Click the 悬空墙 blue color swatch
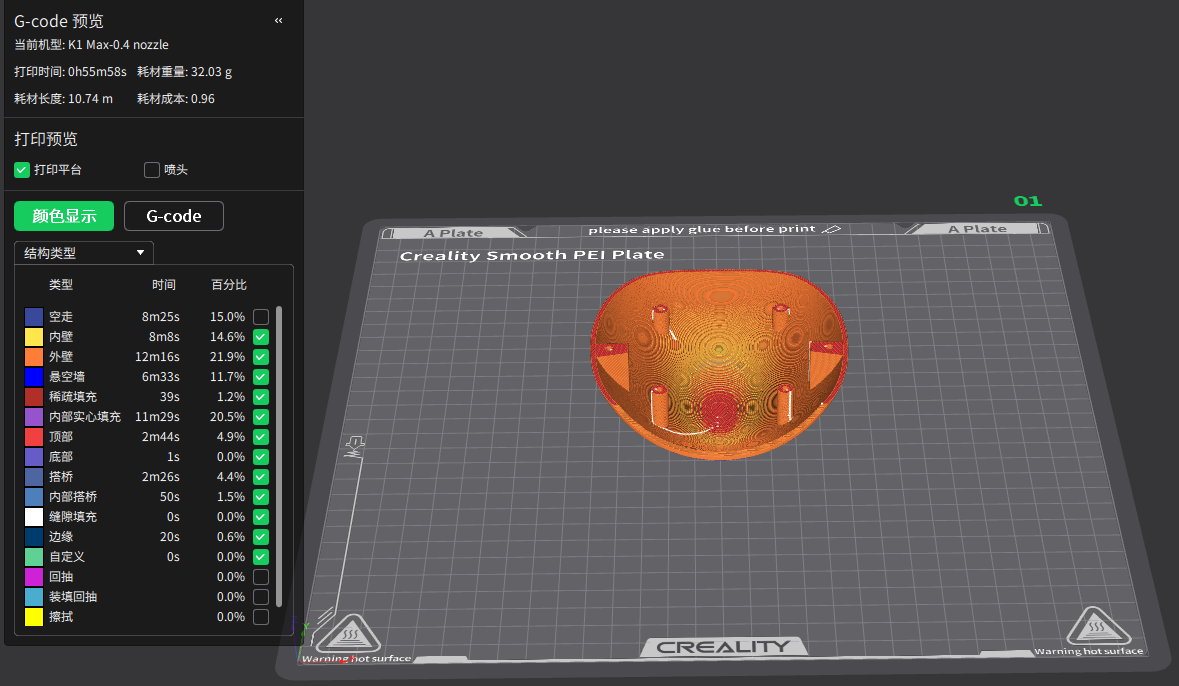Image resolution: width=1179 pixels, height=686 pixels. tap(34, 377)
